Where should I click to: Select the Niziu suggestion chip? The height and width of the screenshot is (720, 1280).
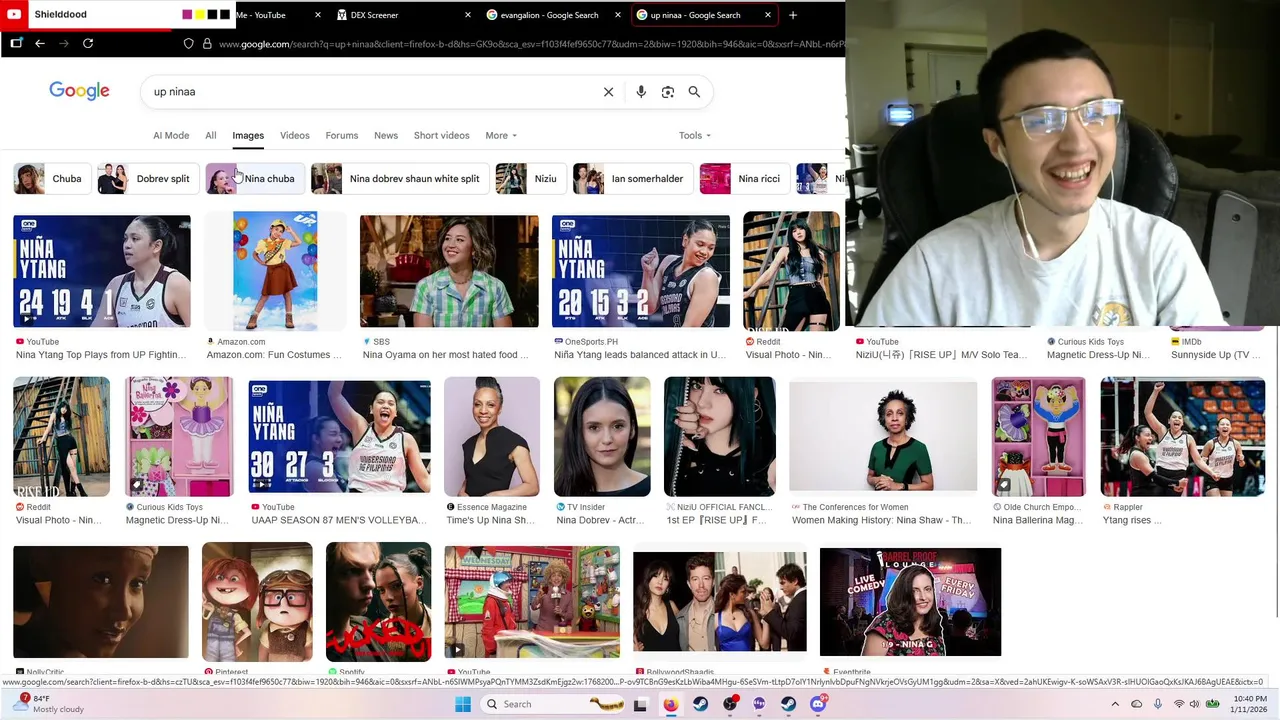tap(530, 179)
